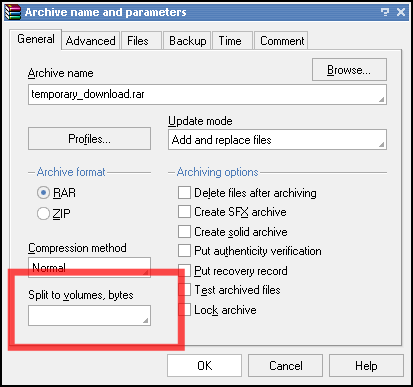Enable Delete files after archiving
413x387 pixels.
184,193
